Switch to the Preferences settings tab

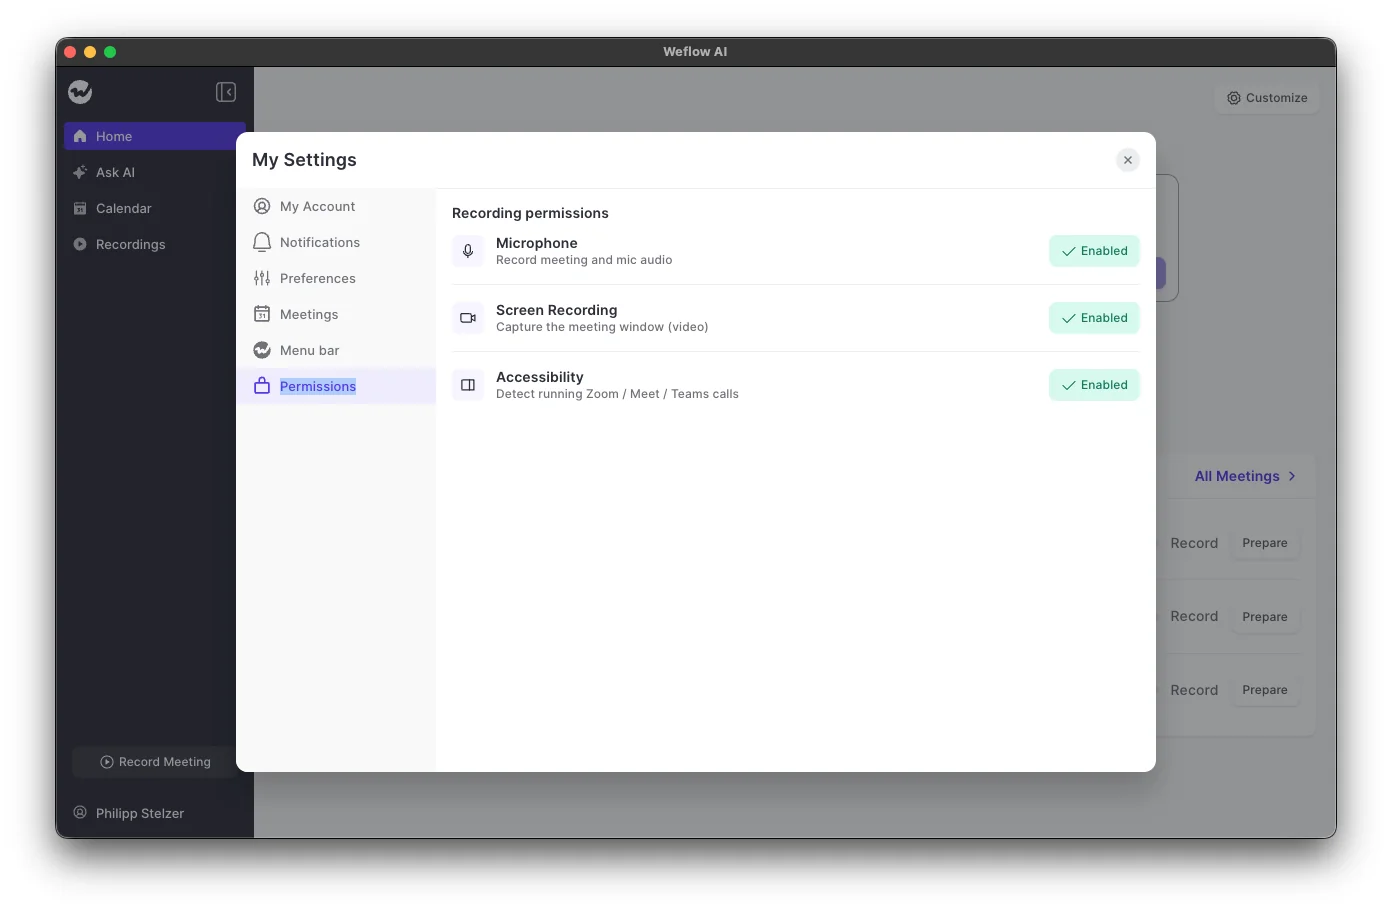336,278
